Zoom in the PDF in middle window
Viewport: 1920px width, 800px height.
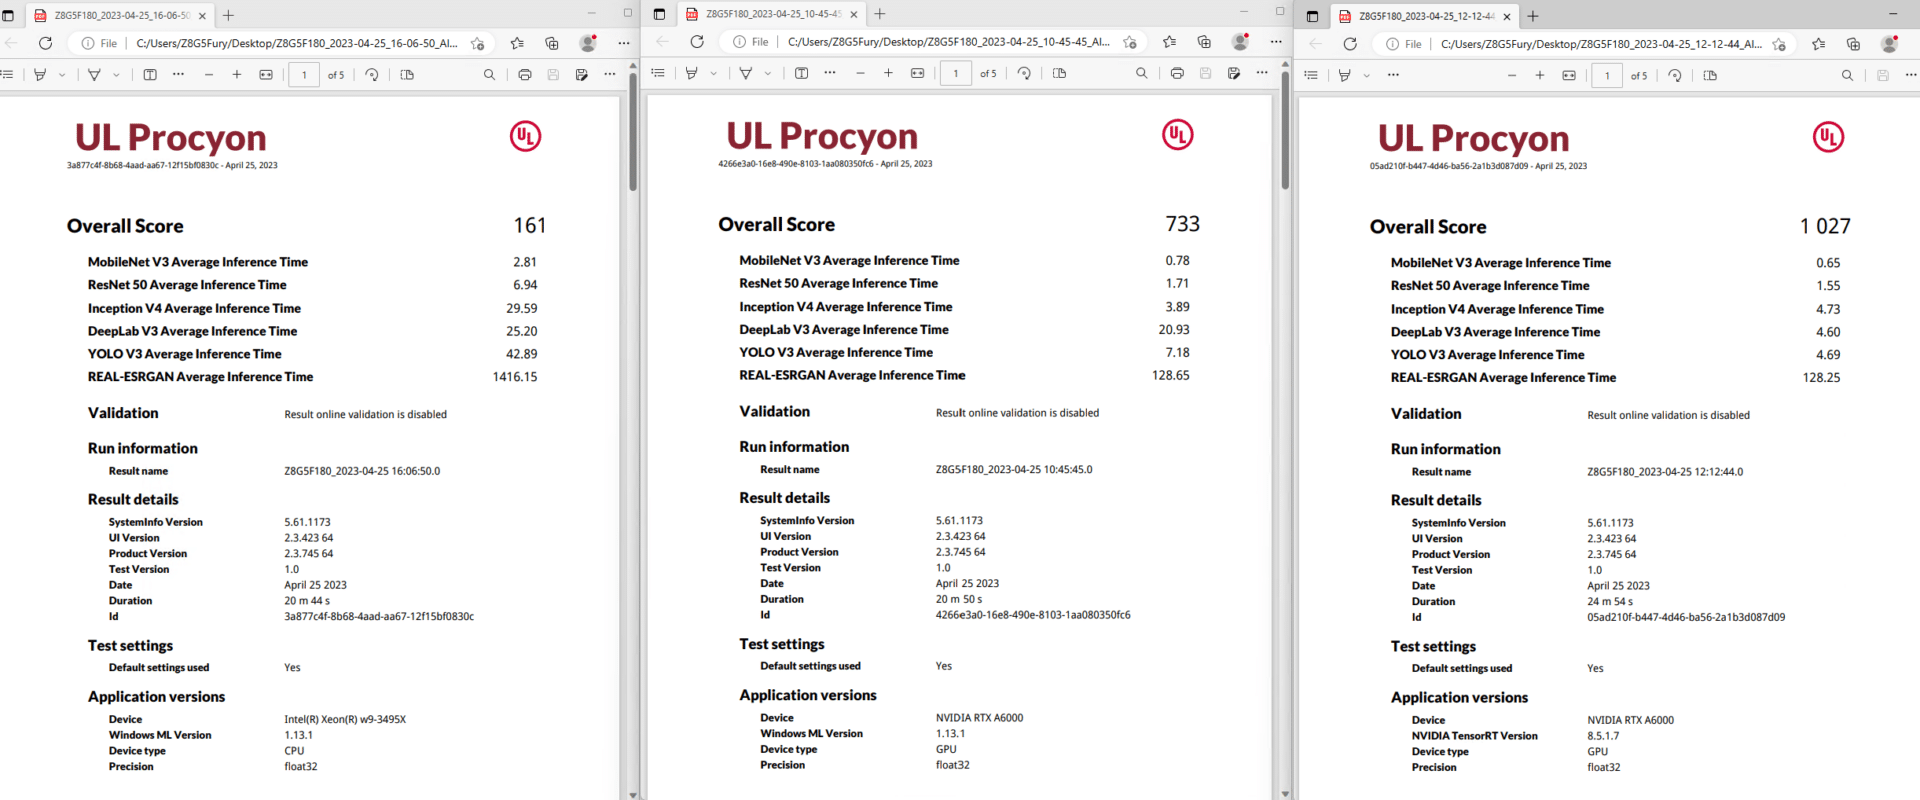tap(888, 73)
